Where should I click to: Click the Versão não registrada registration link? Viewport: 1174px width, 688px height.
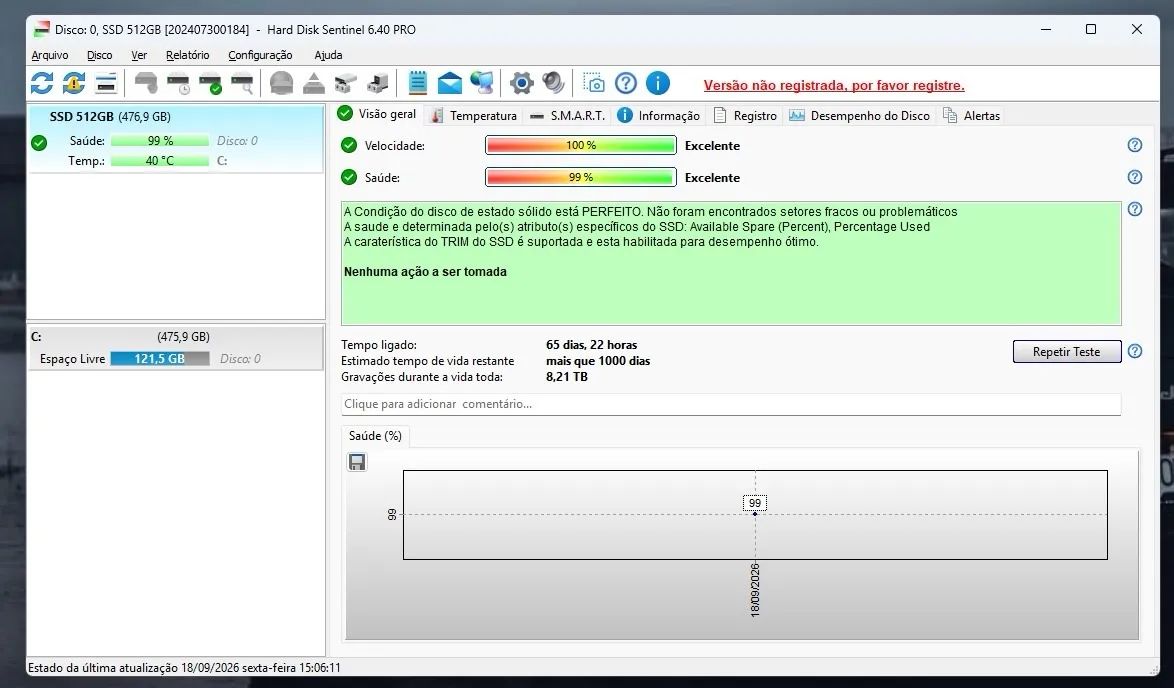(834, 85)
